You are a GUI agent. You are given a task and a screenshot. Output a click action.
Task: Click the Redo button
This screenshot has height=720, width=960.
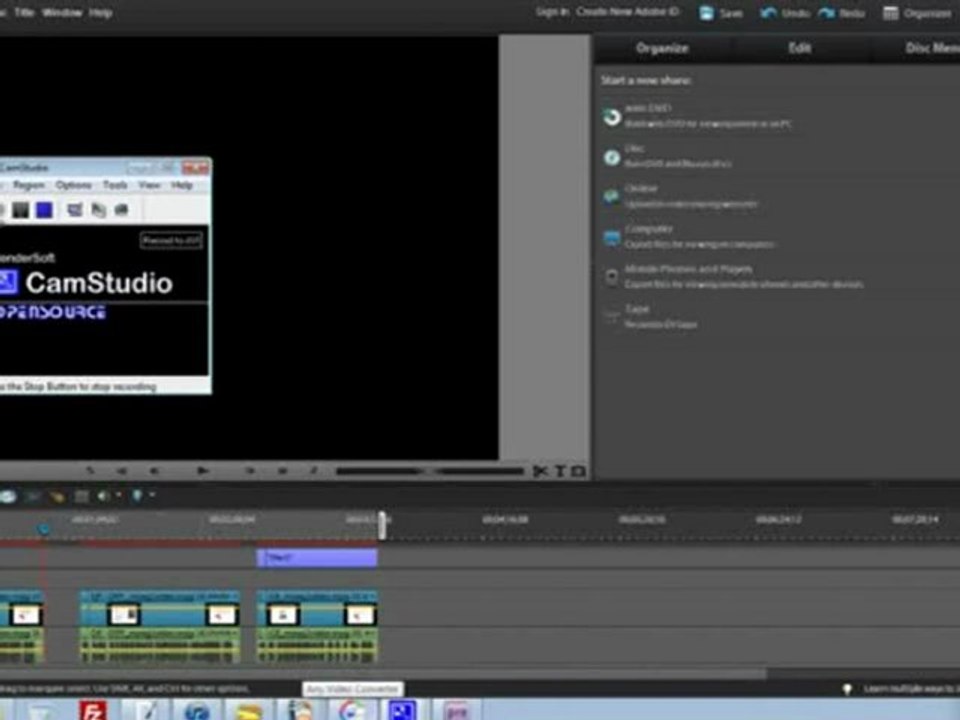pyautogui.click(x=841, y=13)
